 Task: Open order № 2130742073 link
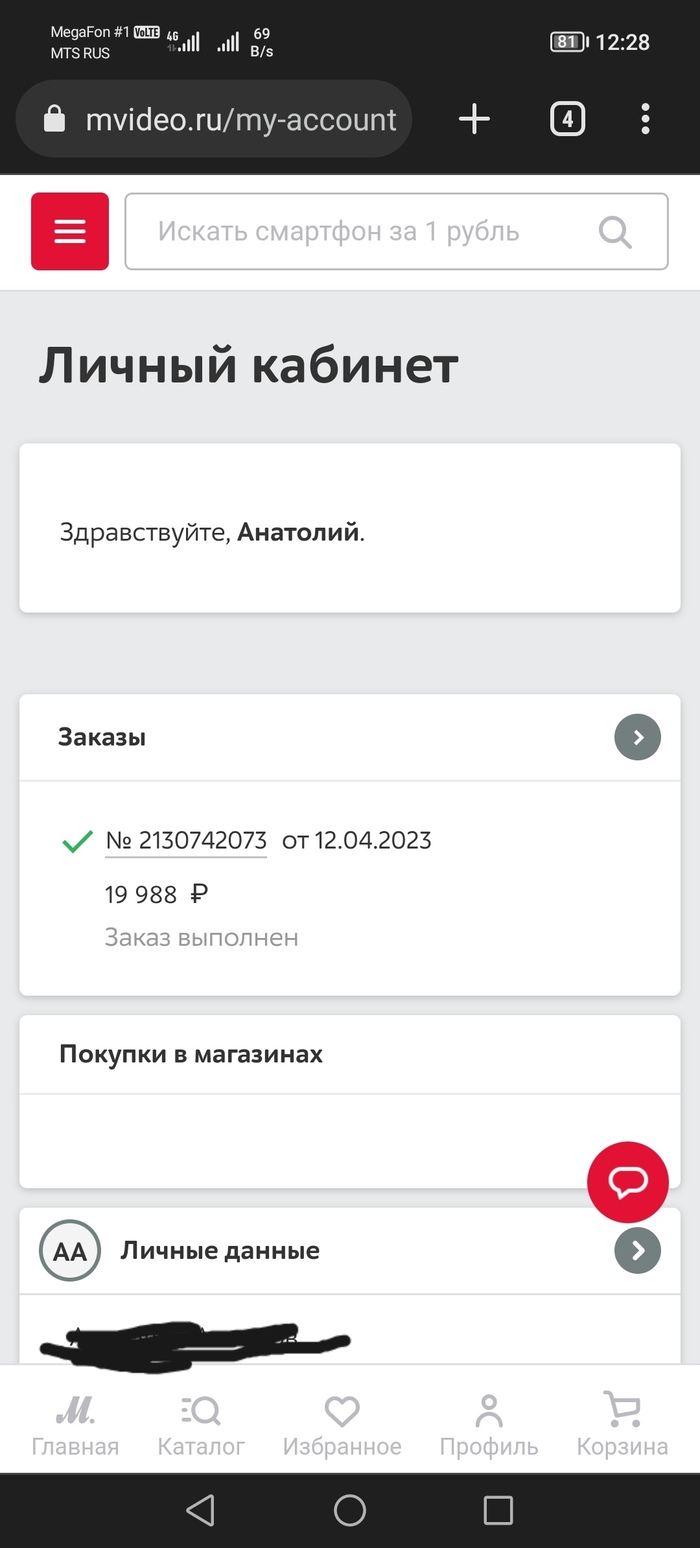click(186, 841)
